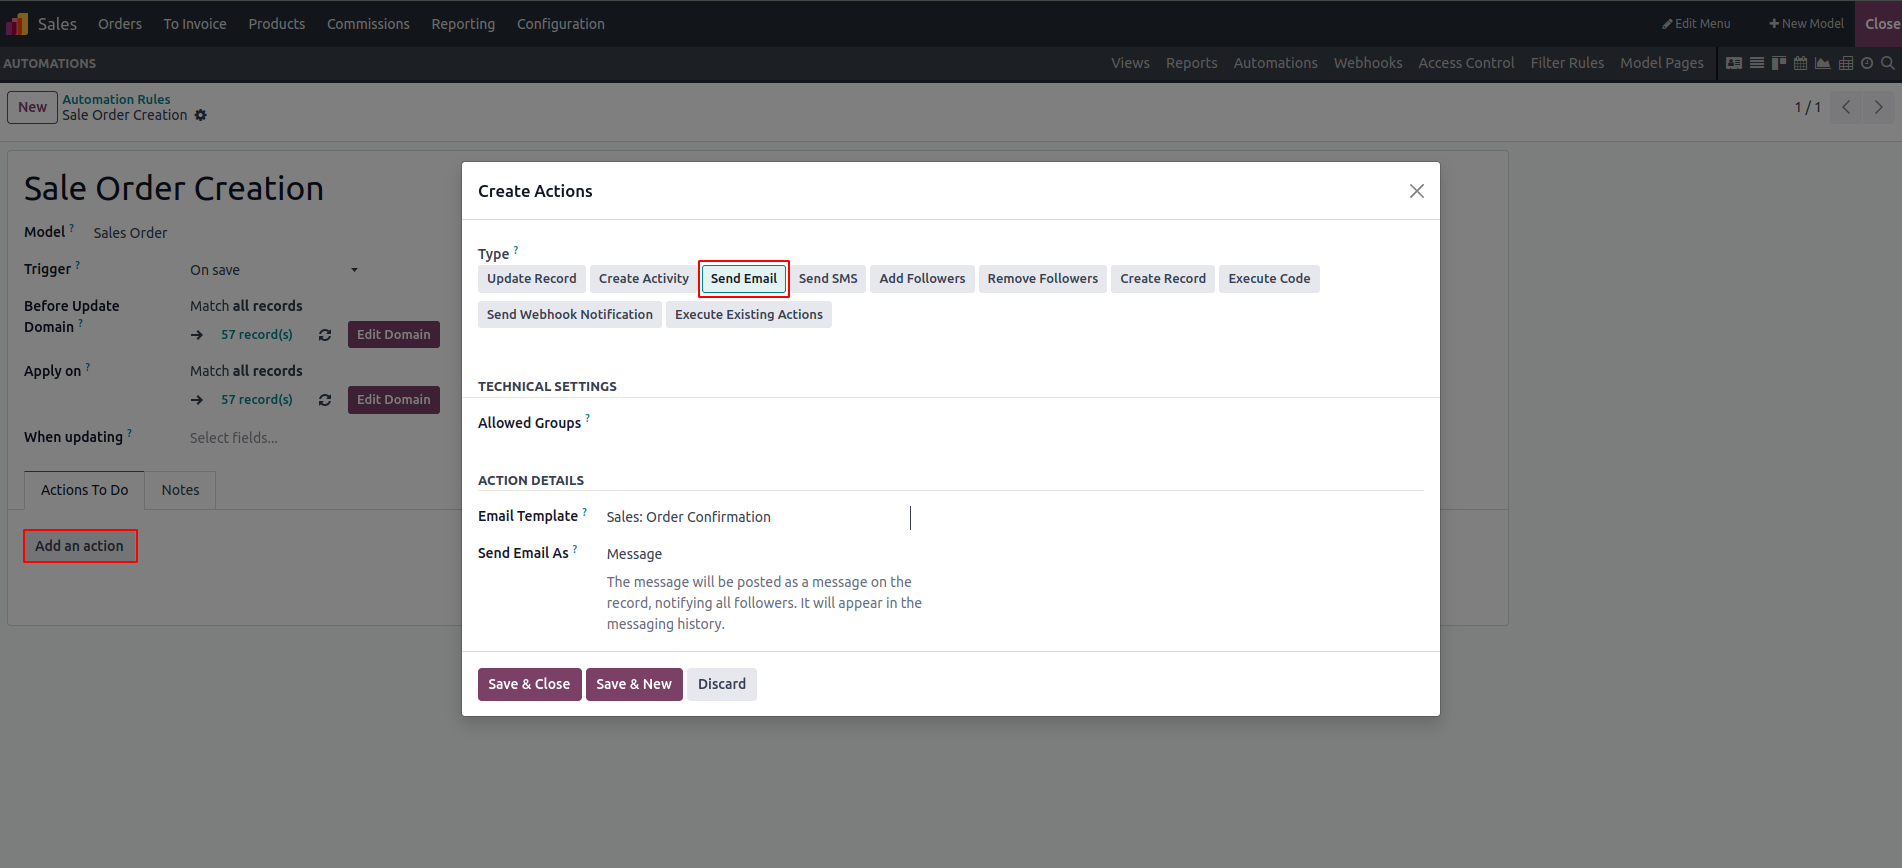Viewport: 1902px width, 868px height.
Task: Switch to the activity clock view icon
Action: tap(1867, 63)
